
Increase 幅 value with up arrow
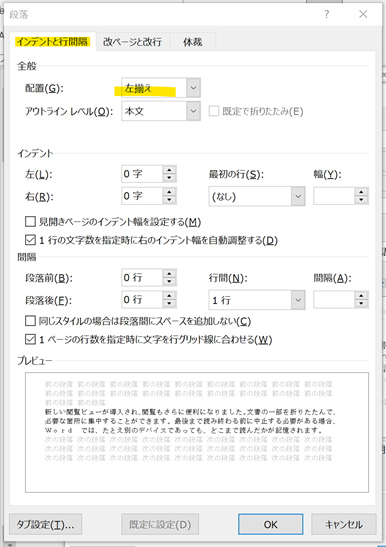pyautogui.click(x=362, y=192)
